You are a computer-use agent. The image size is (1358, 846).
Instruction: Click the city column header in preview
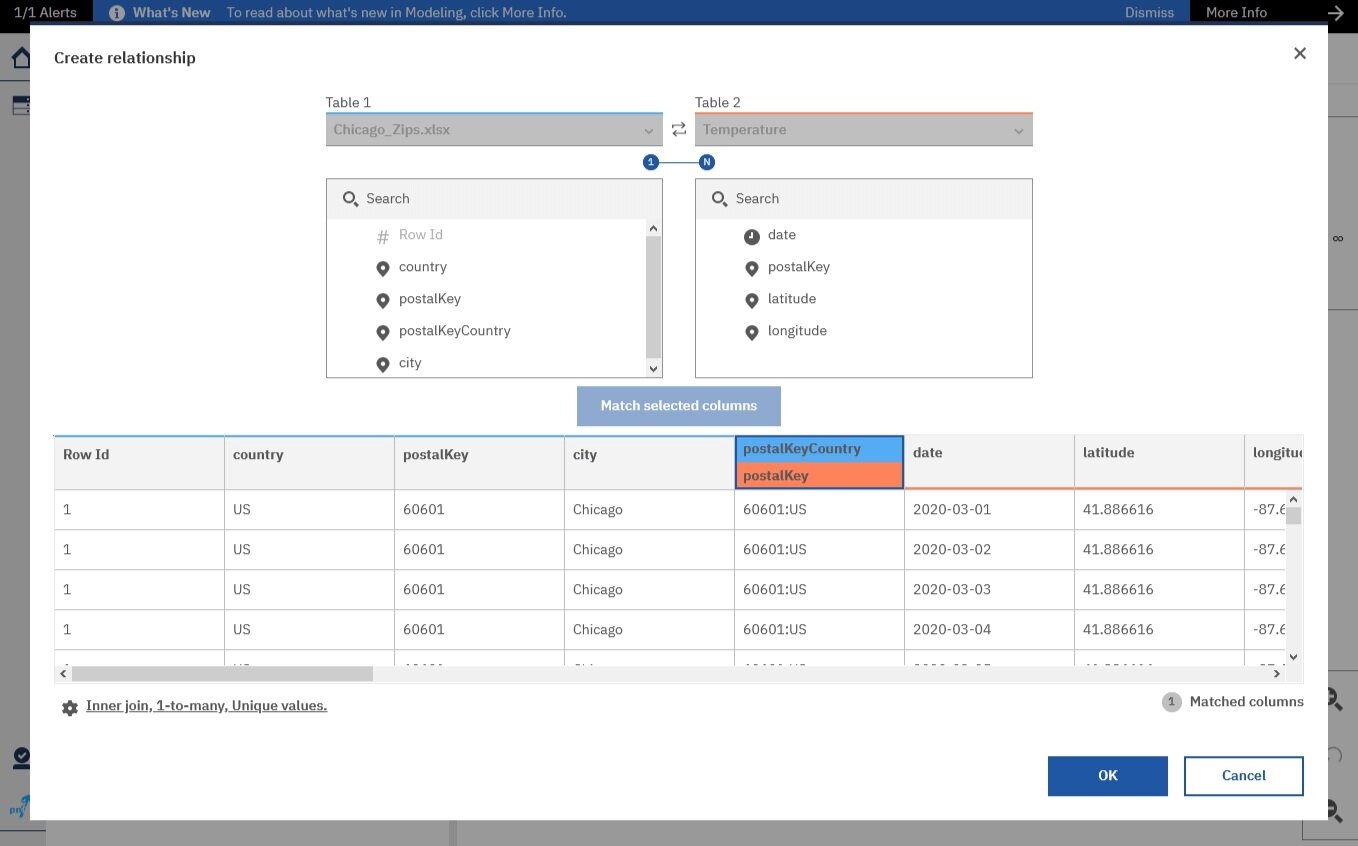point(649,462)
